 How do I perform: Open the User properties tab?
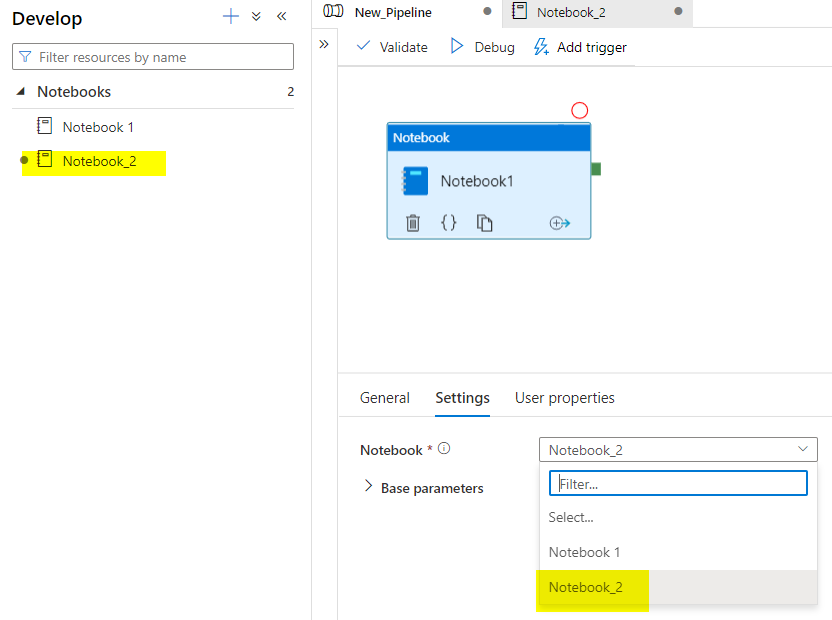pos(564,398)
